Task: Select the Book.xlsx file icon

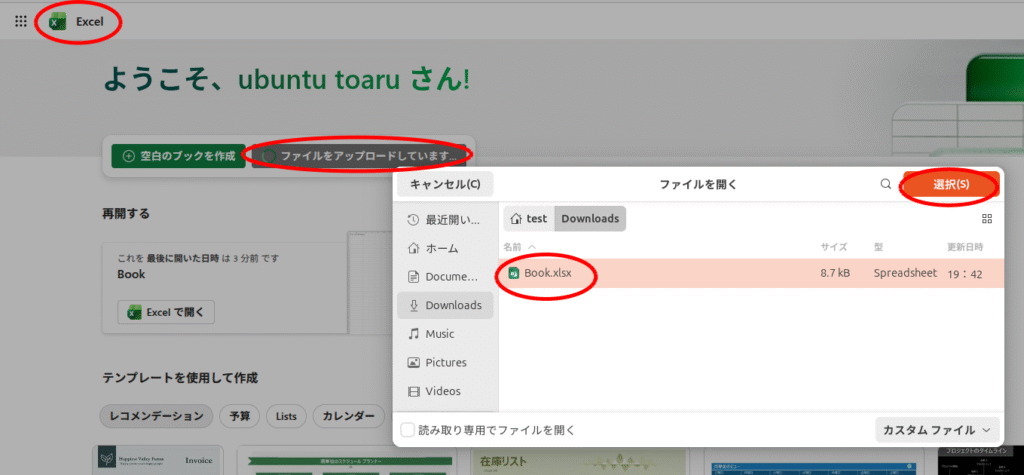Action: [x=513, y=273]
